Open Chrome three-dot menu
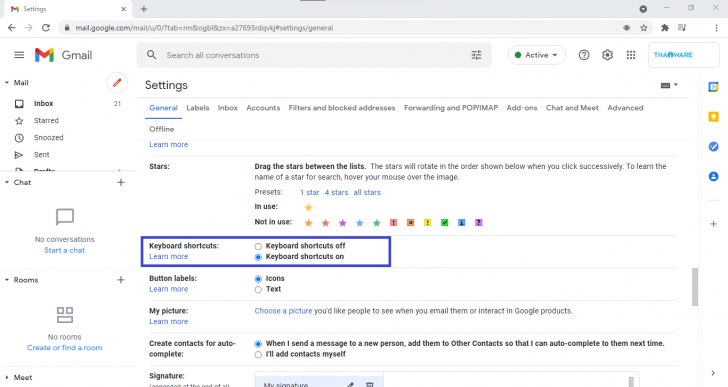The height and width of the screenshot is (387, 728). pyautogui.click(x=716, y=28)
